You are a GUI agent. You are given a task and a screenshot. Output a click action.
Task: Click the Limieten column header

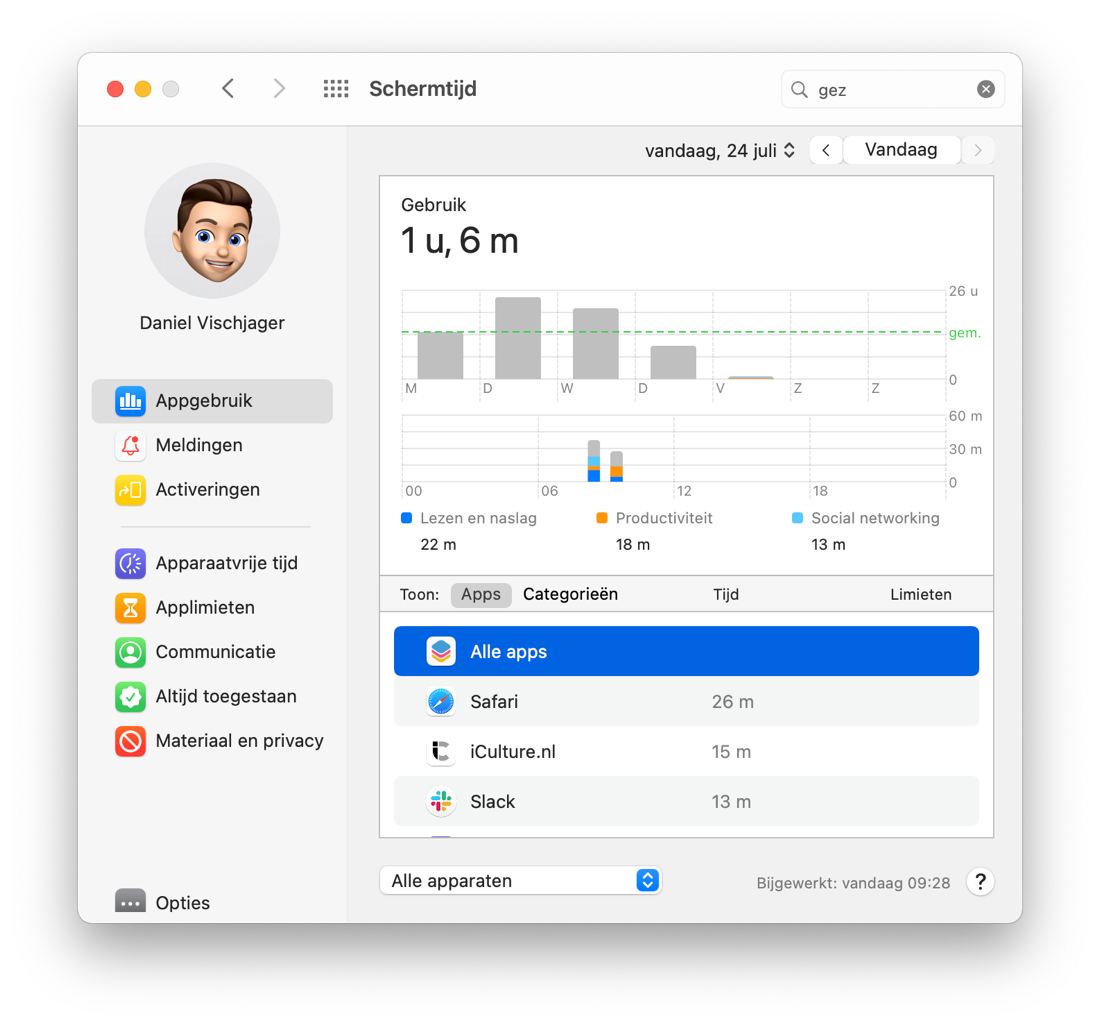click(x=920, y=594)
